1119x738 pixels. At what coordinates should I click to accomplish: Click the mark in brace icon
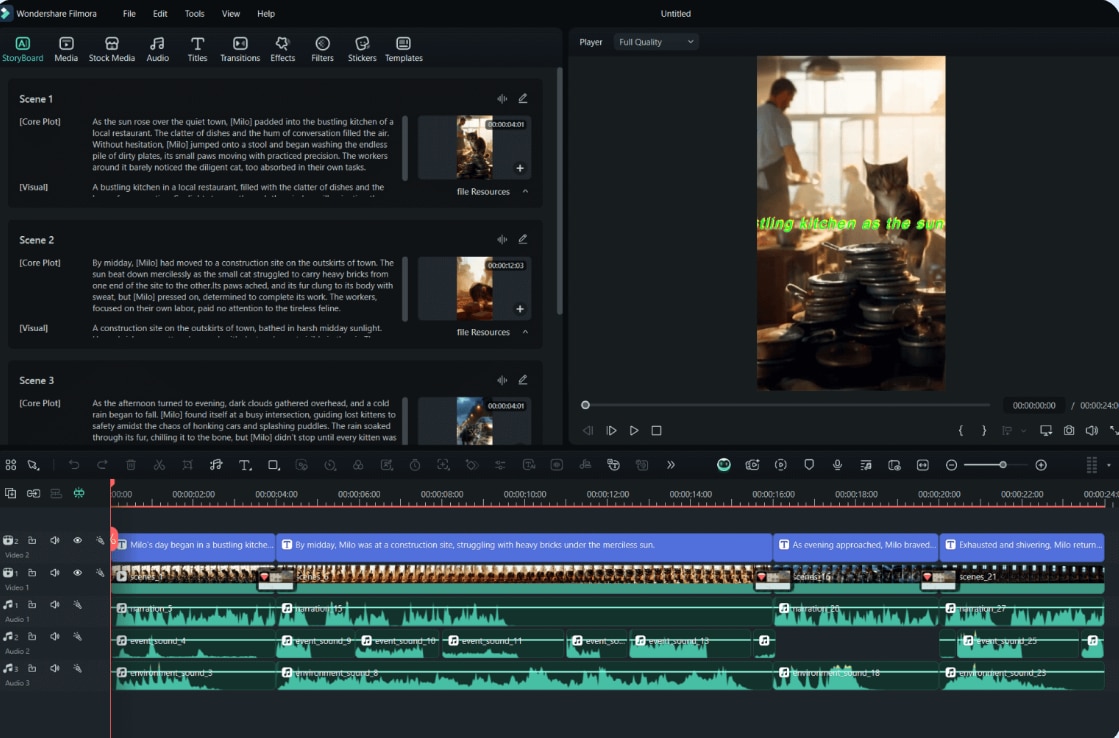[x=961, y=430]
